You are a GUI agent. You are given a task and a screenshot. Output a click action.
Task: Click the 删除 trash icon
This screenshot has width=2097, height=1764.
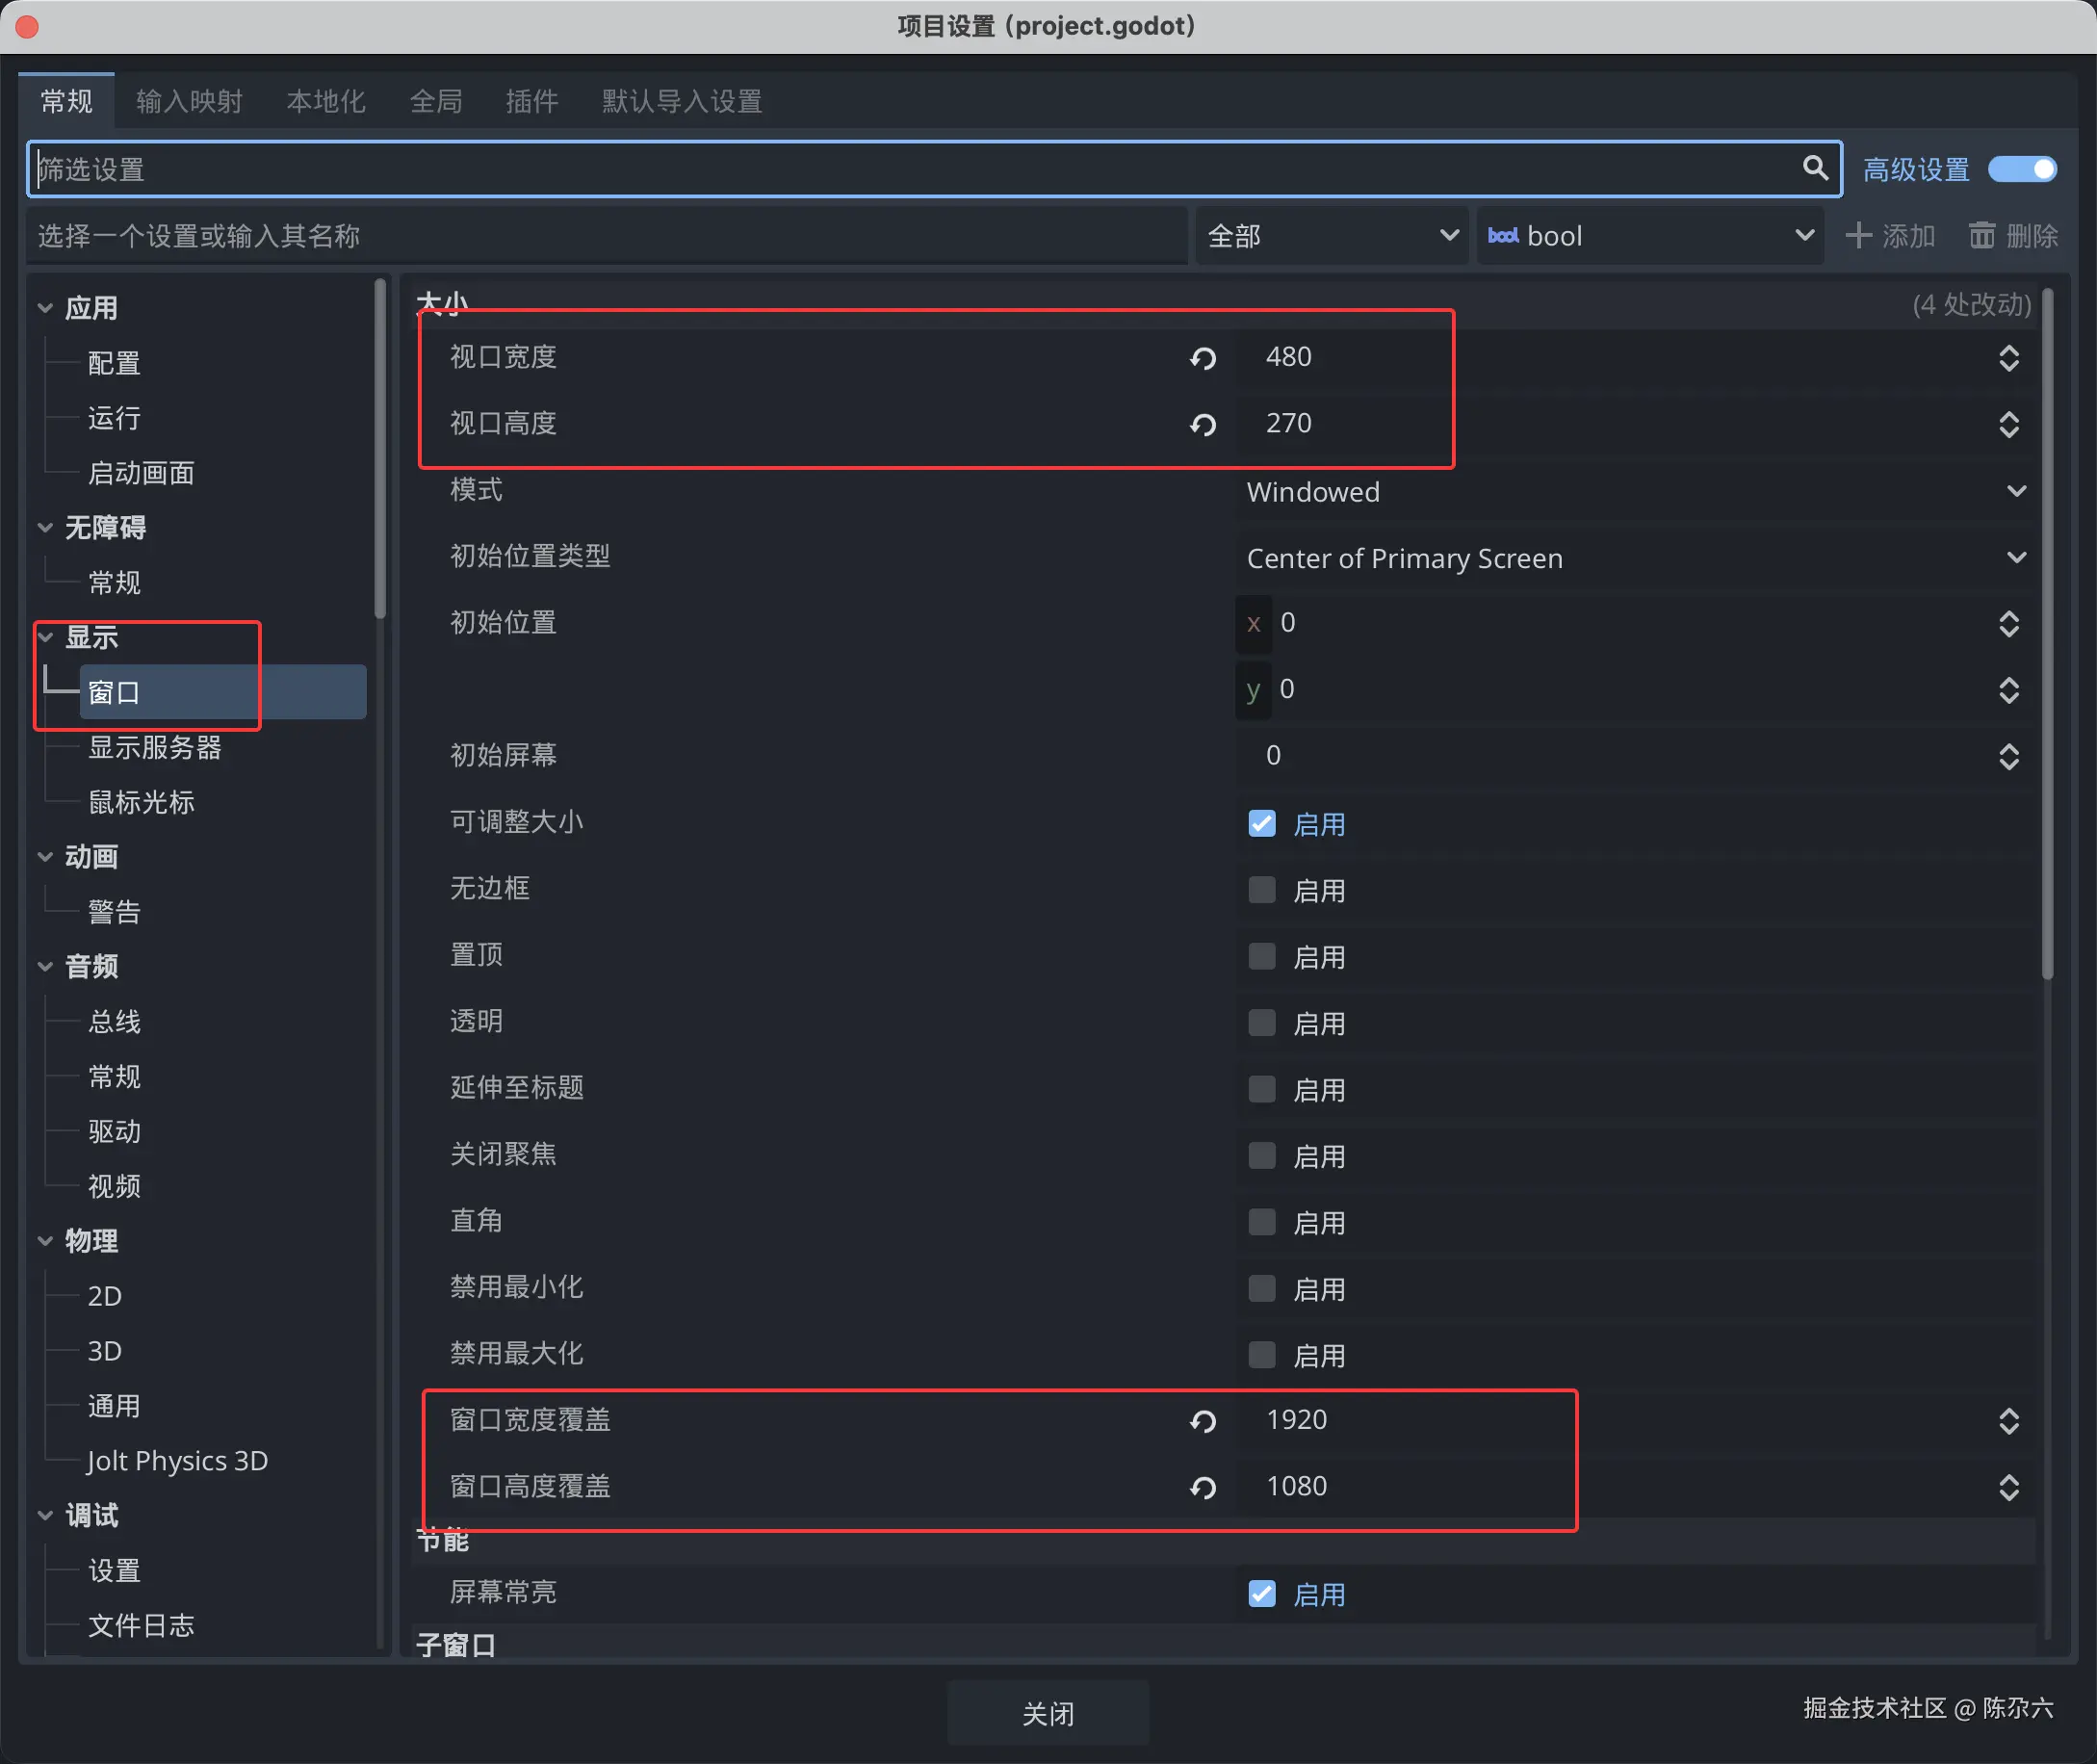(x=1981, y=236)
